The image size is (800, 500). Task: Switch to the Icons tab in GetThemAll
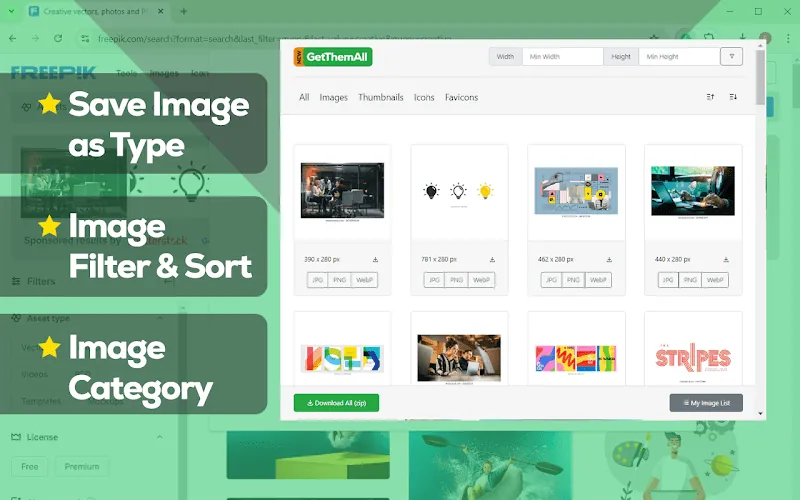click(x=424, y=97)
